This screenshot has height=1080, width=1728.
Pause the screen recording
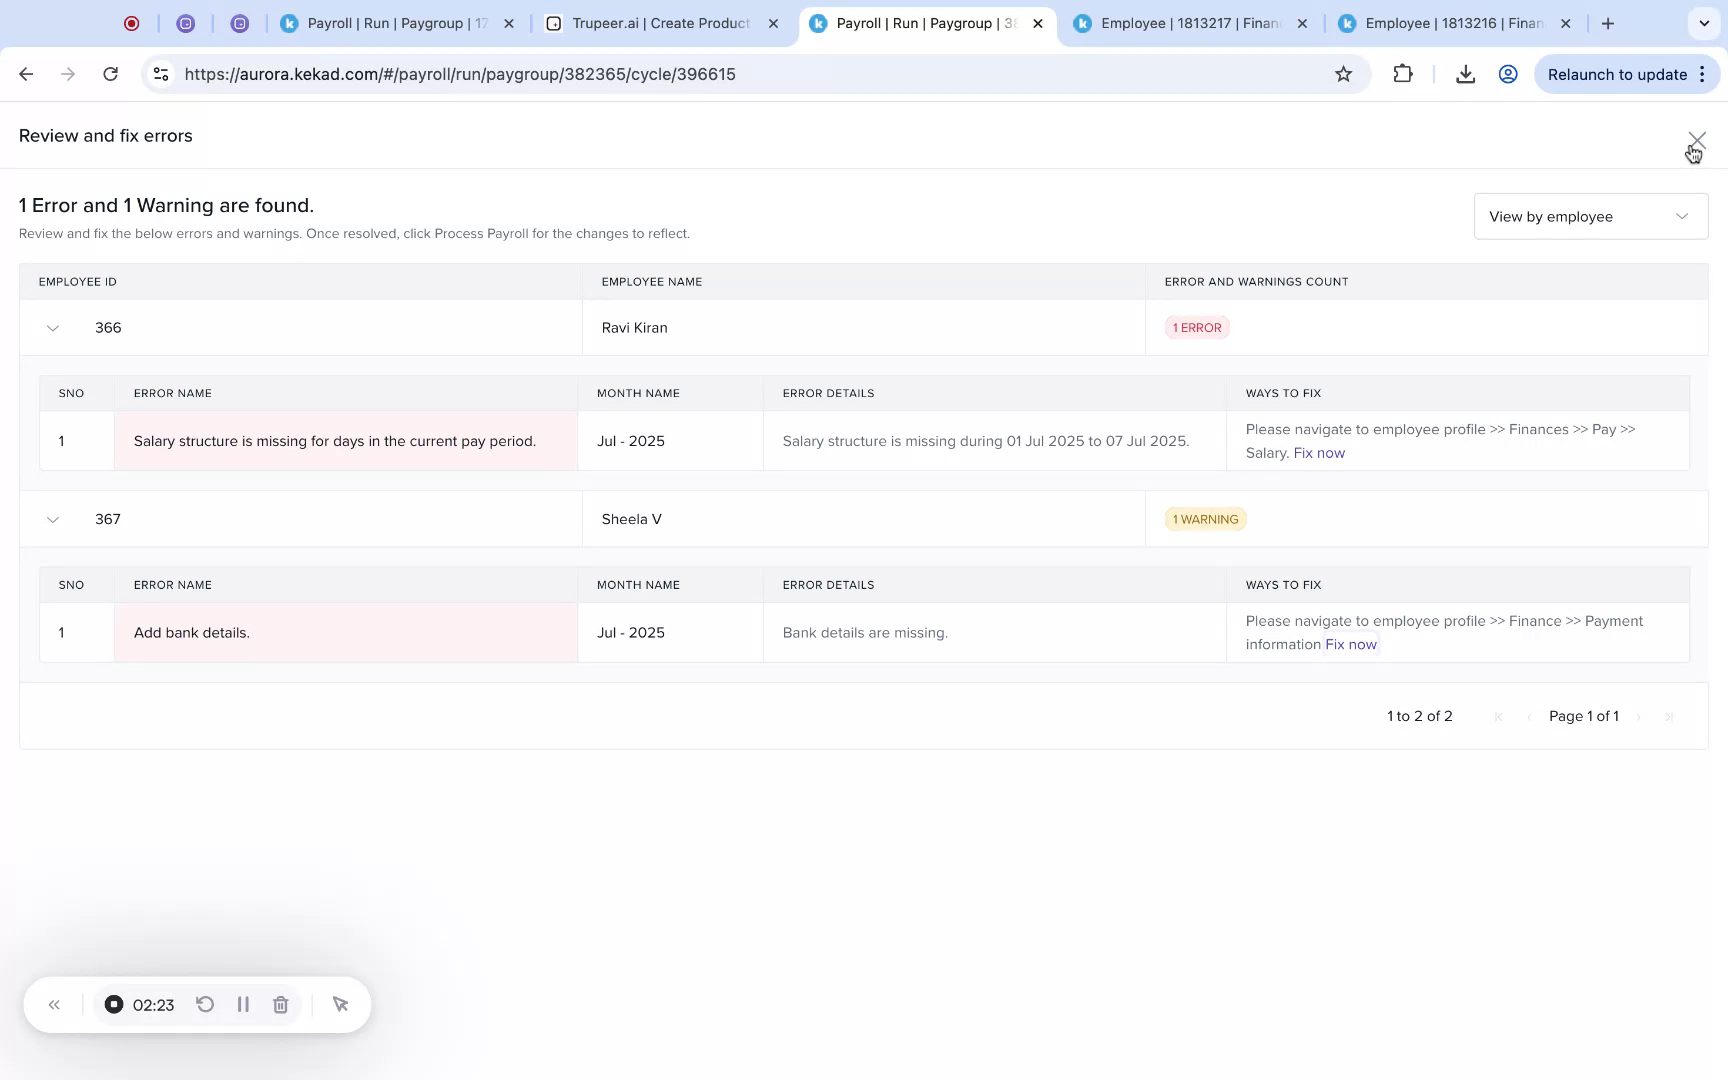point(243,1004)
